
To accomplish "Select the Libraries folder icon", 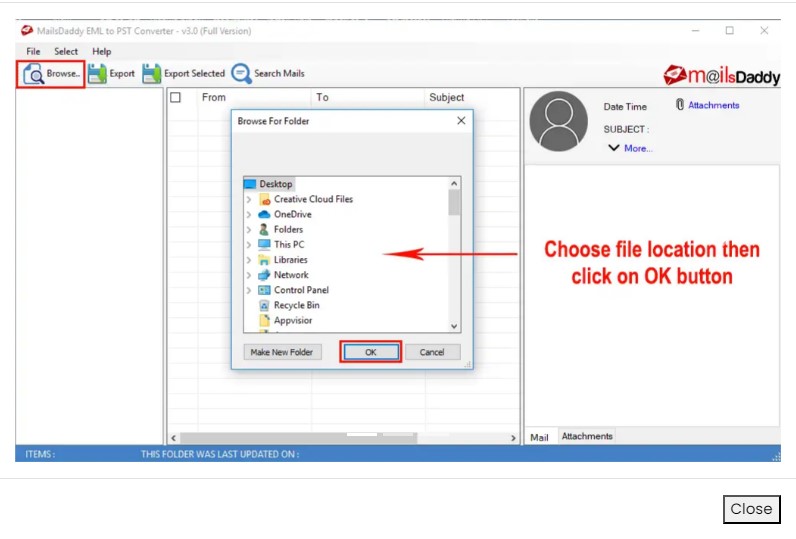I will click(x=264, y=260).
